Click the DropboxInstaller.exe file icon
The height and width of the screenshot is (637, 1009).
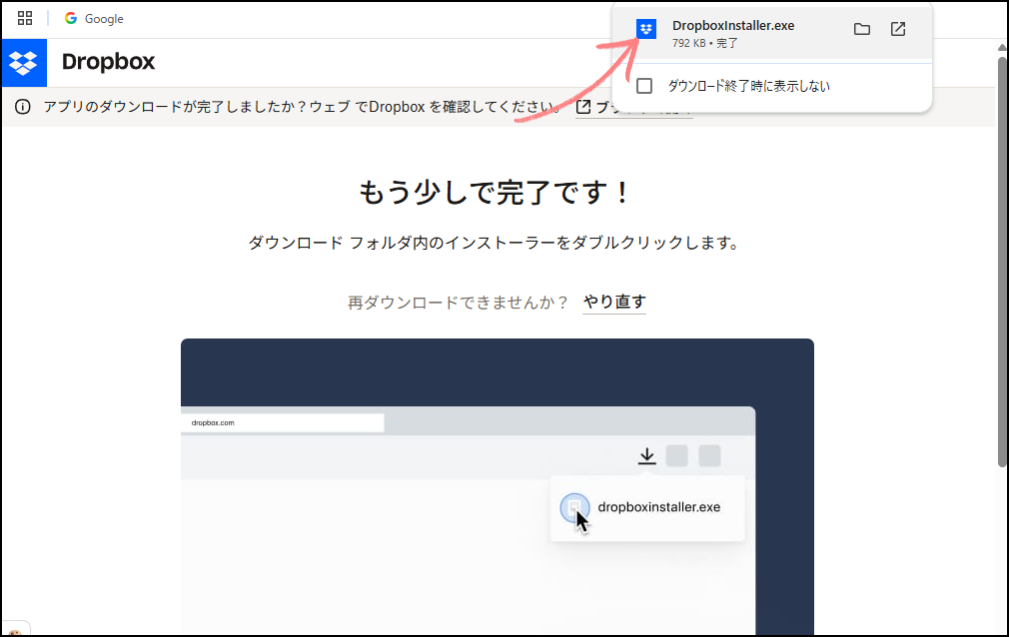(x=646, y=29)
